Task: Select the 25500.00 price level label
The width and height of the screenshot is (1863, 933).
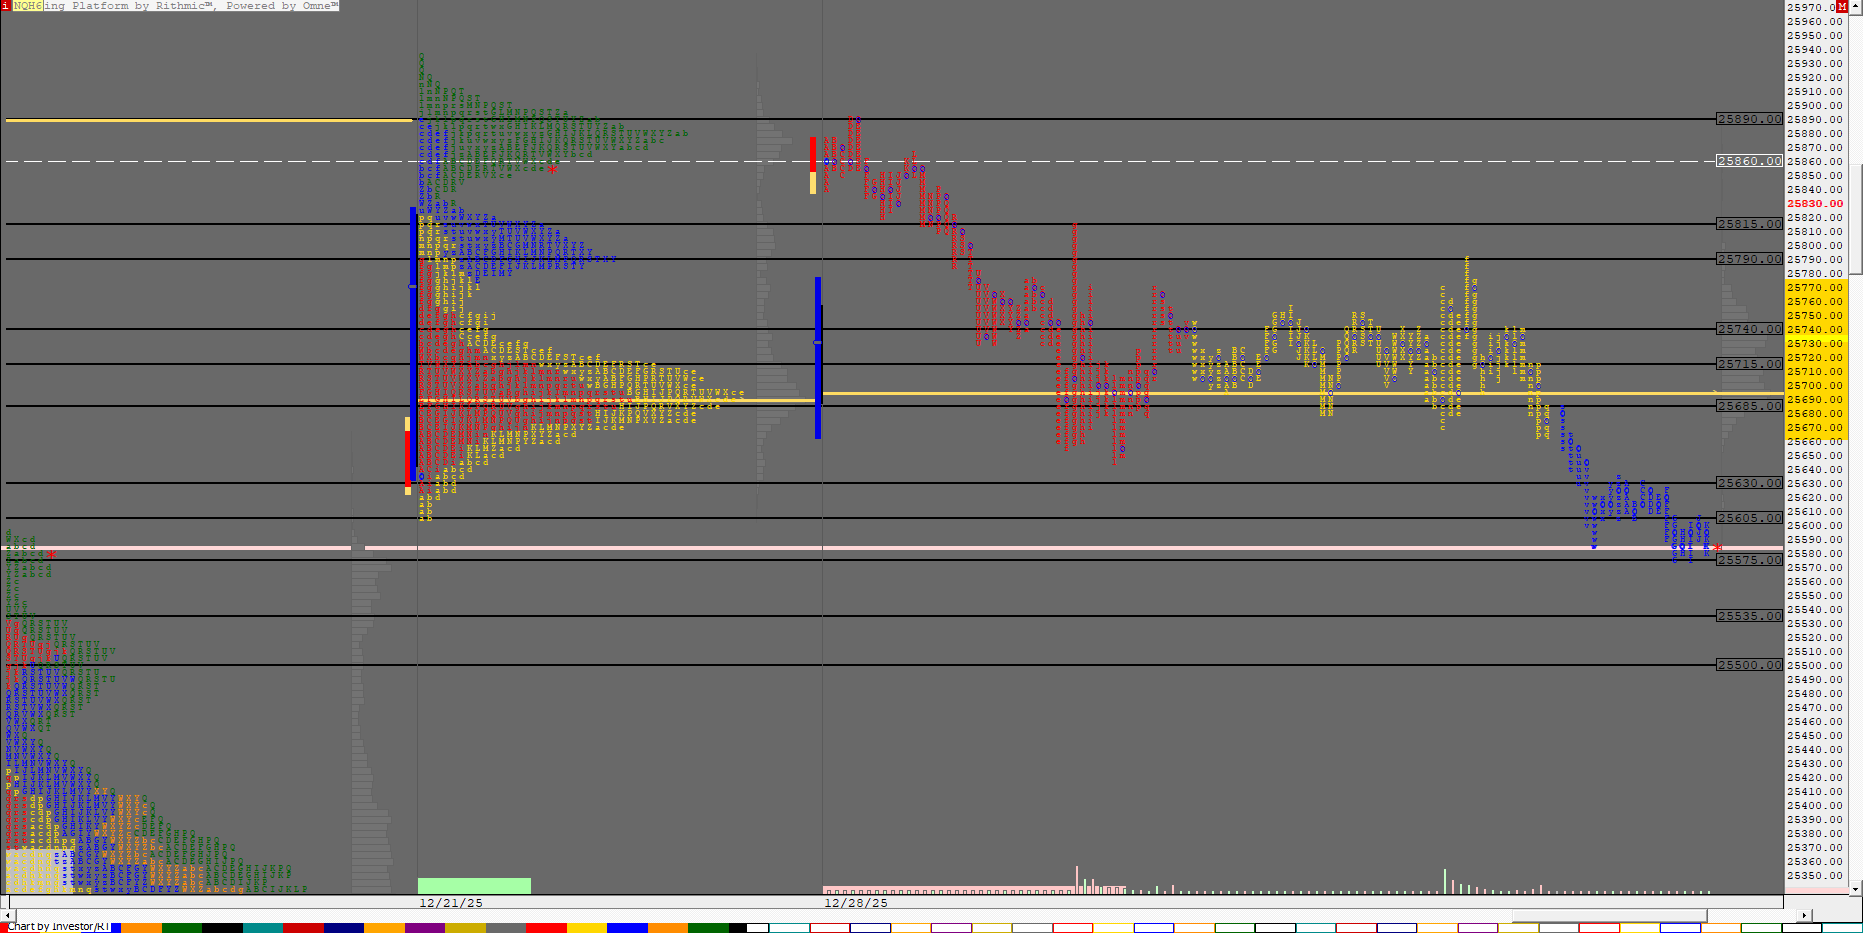Action: 1749,665
